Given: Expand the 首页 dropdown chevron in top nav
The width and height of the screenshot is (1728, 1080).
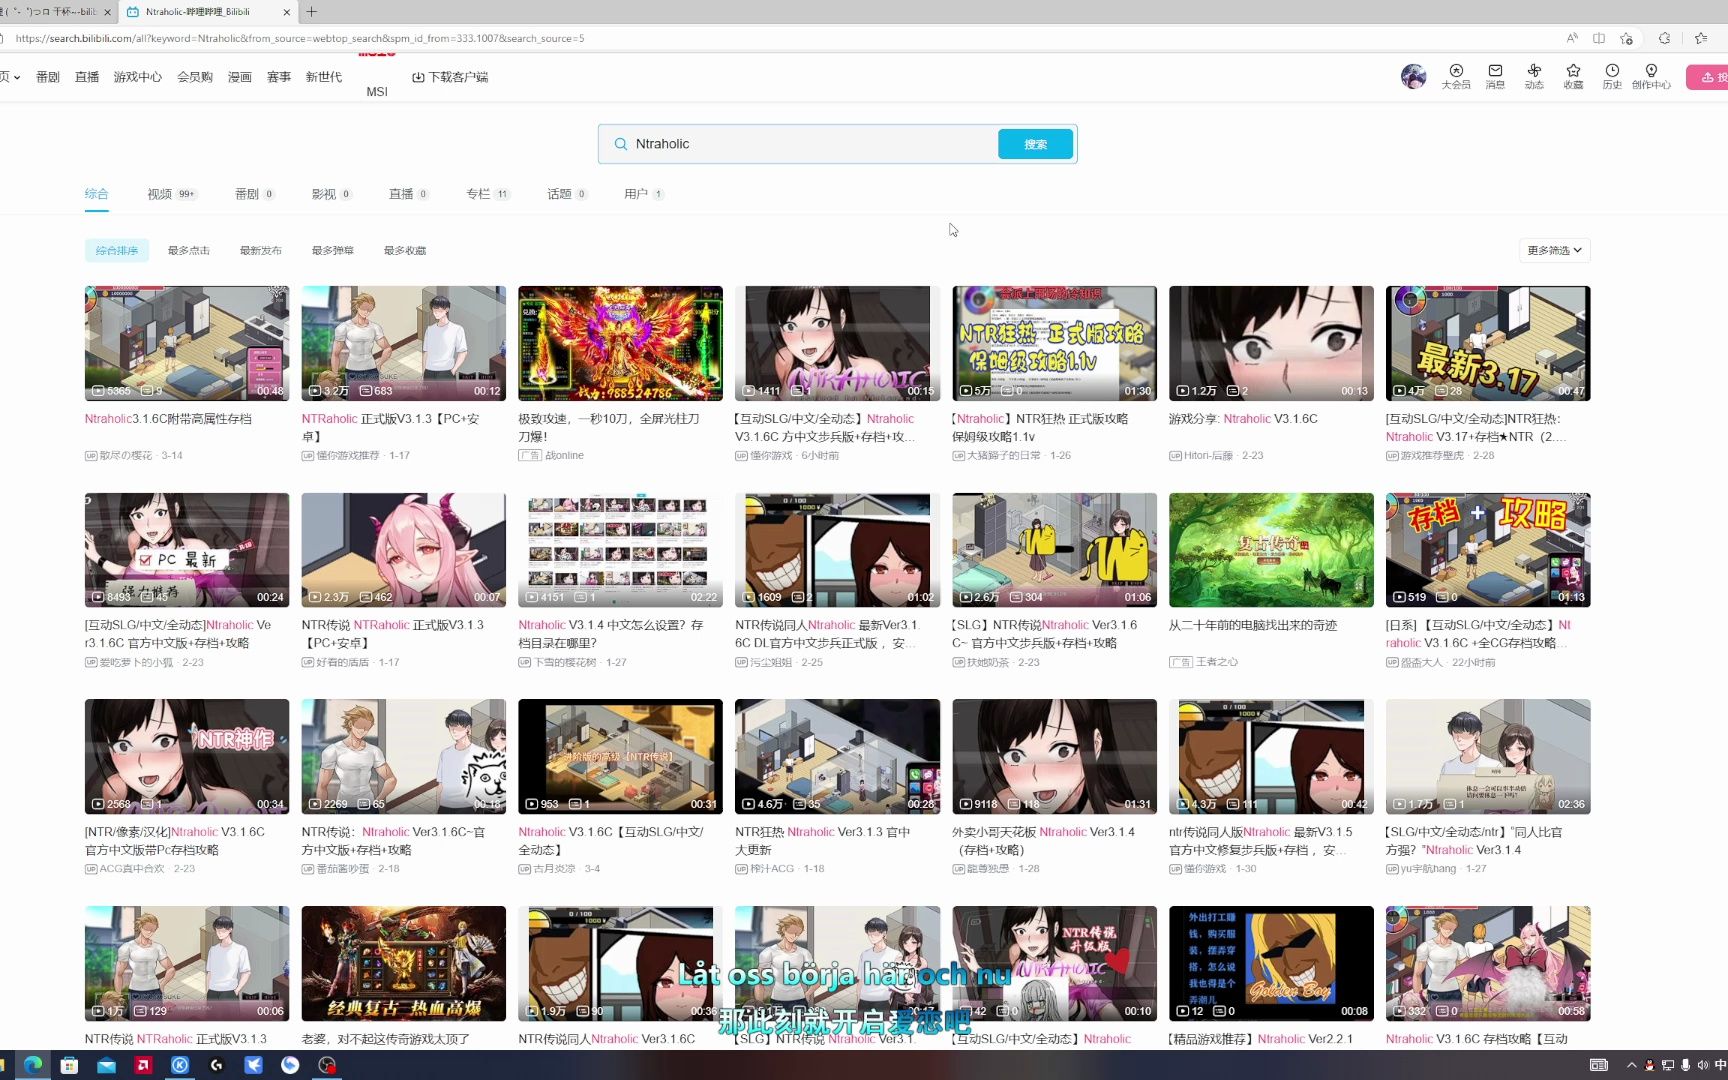Looking at the screenshot, I should click(x=17, y=77).
